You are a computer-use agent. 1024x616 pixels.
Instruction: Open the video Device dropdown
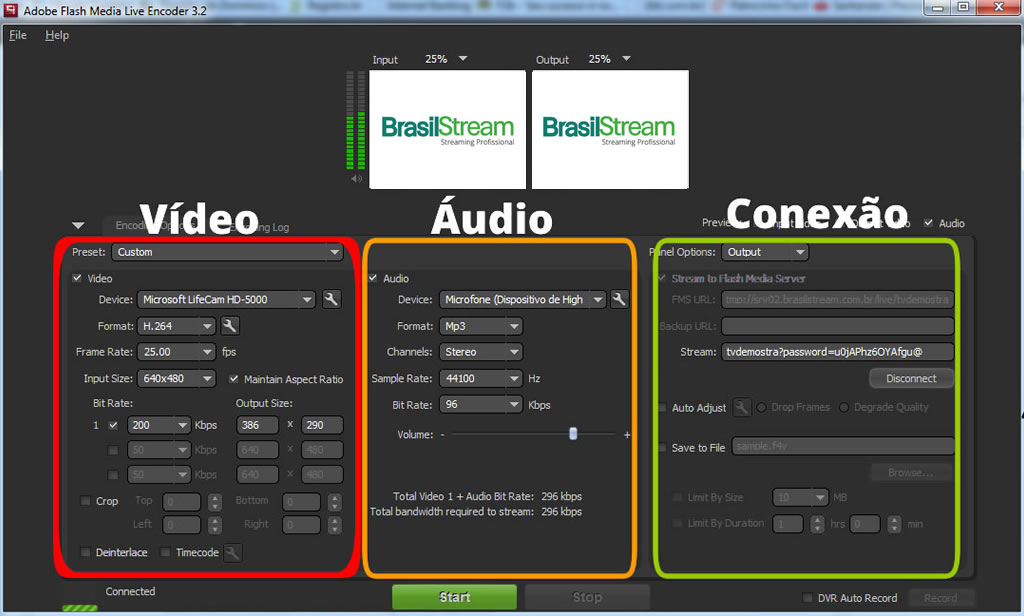226,299
